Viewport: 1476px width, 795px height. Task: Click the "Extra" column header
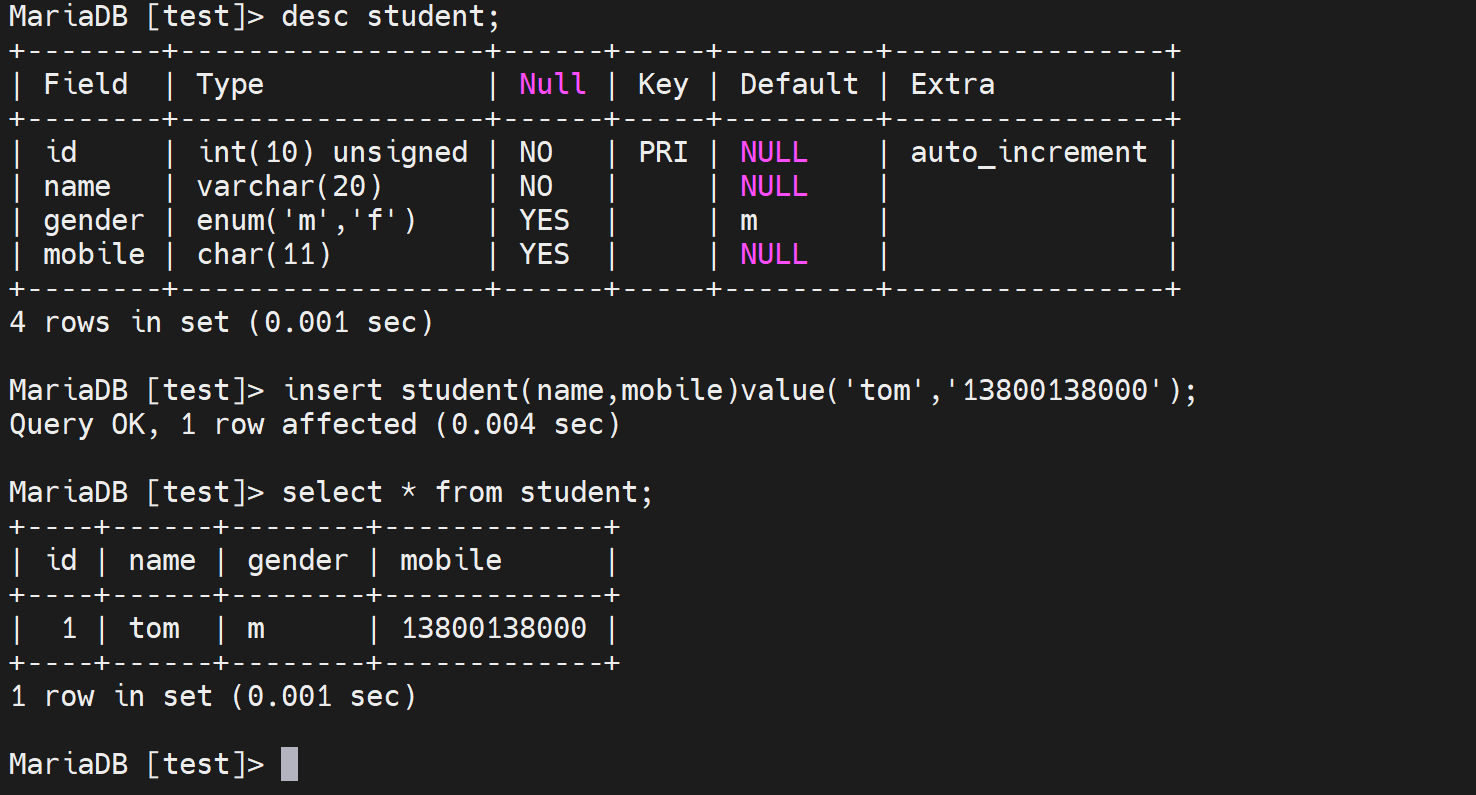(x=952, y=84)
